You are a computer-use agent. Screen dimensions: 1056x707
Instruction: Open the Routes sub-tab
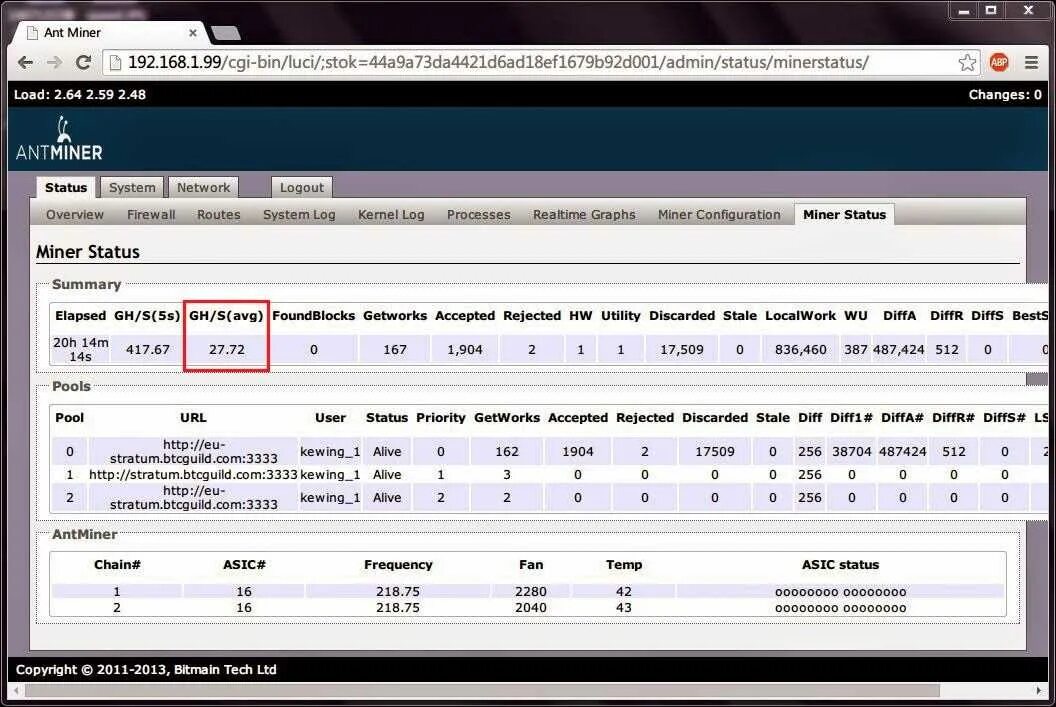click(218, 215)
